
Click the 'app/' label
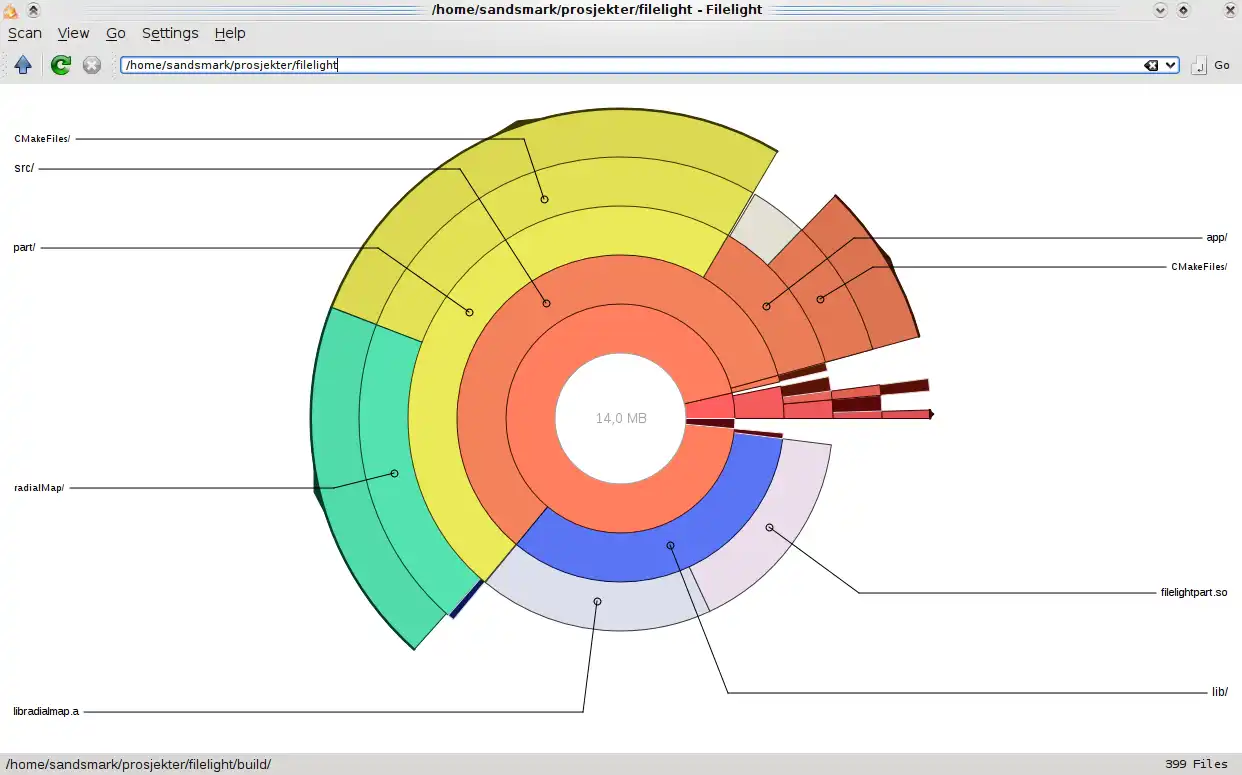(1217, 238)
